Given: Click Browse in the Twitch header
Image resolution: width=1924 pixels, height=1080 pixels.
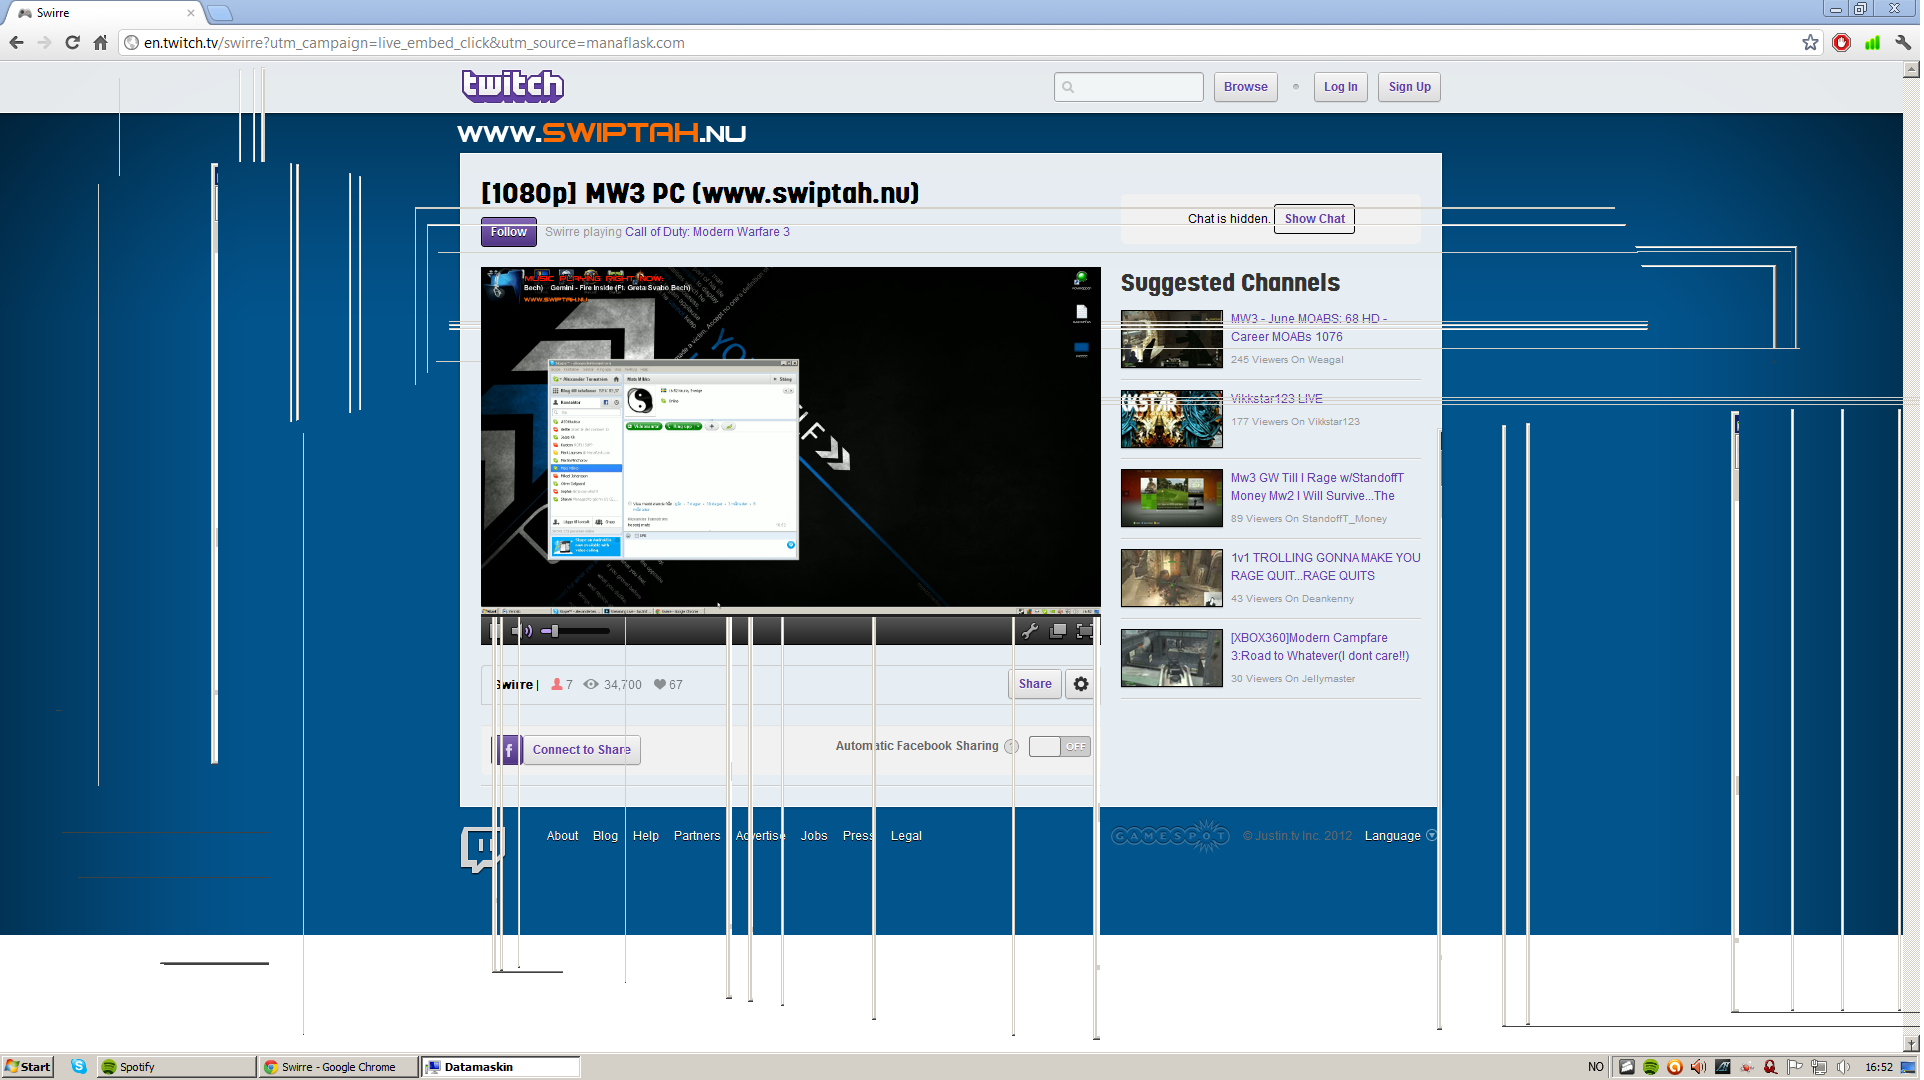Looking at the screenshot, I should (x=1245, y=87).
